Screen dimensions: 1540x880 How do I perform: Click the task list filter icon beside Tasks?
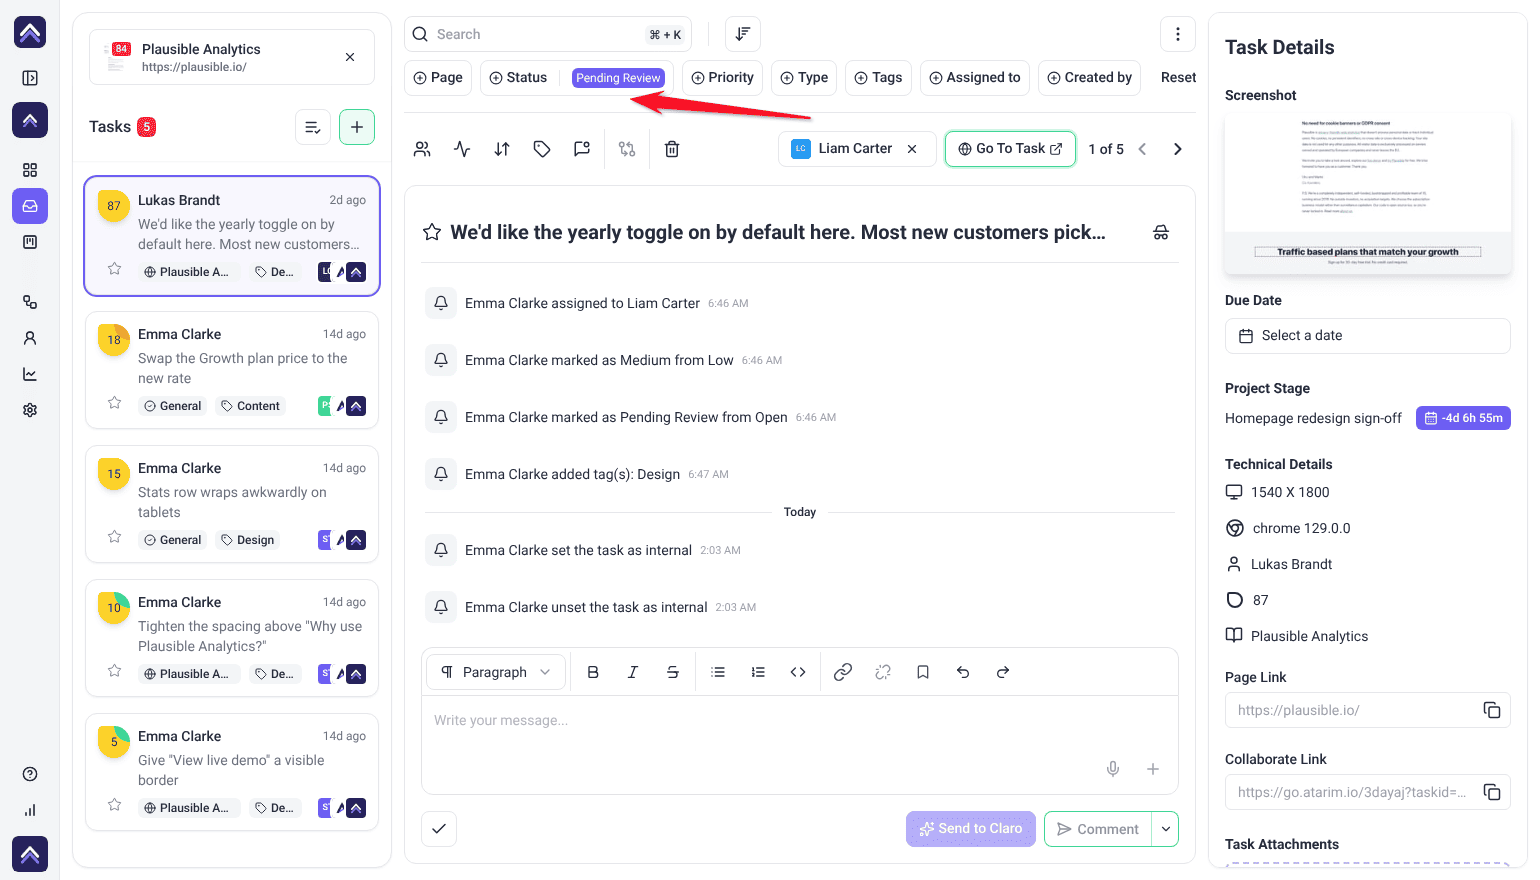pos(313,127)
